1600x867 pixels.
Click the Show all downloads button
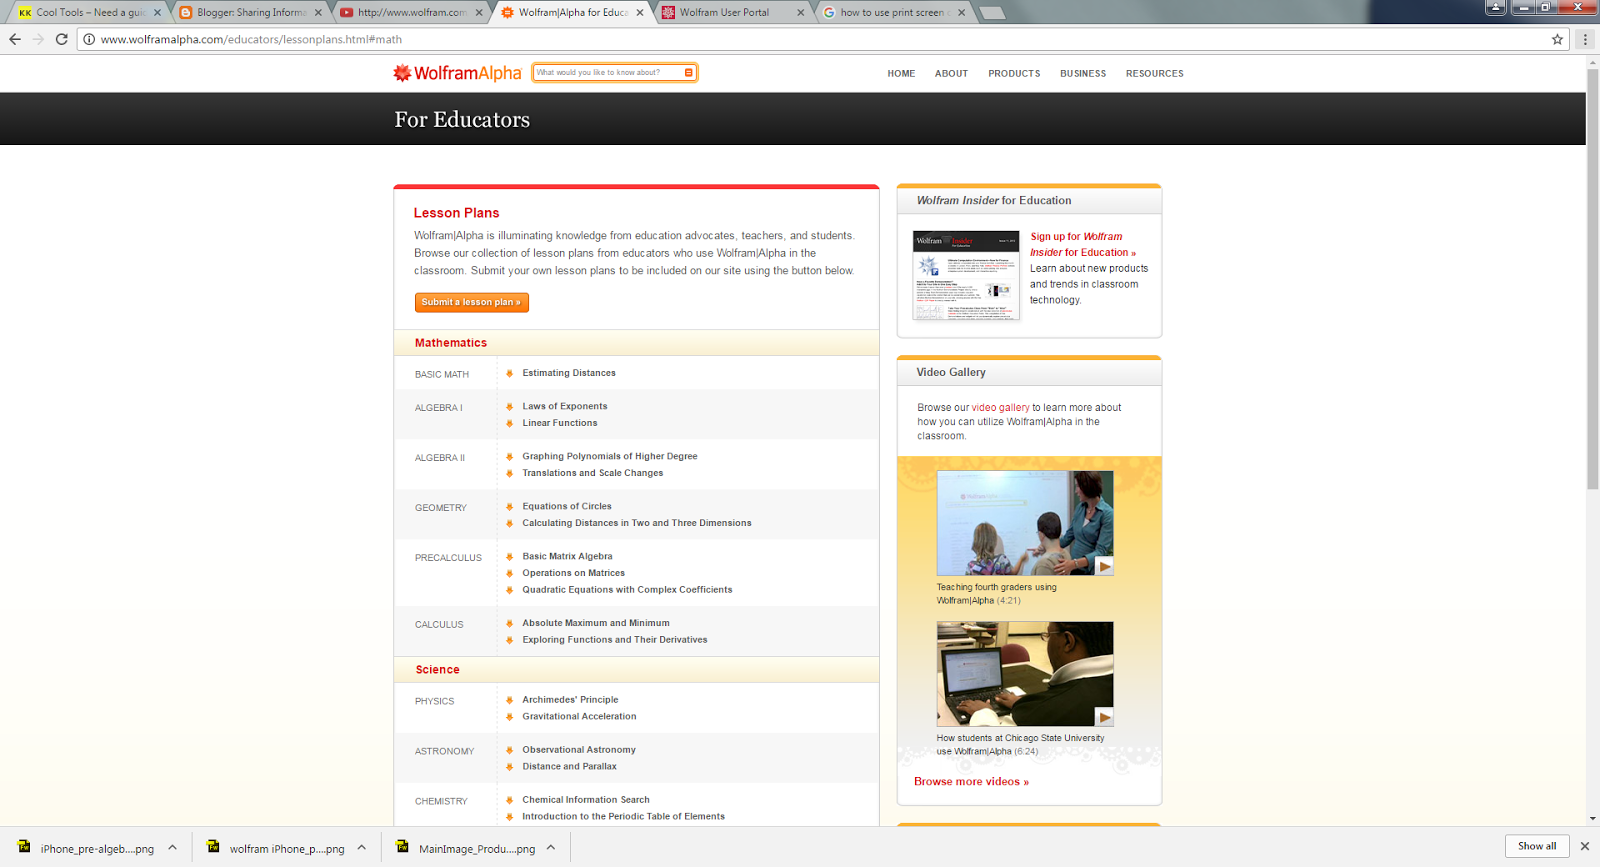point(1537,846)
